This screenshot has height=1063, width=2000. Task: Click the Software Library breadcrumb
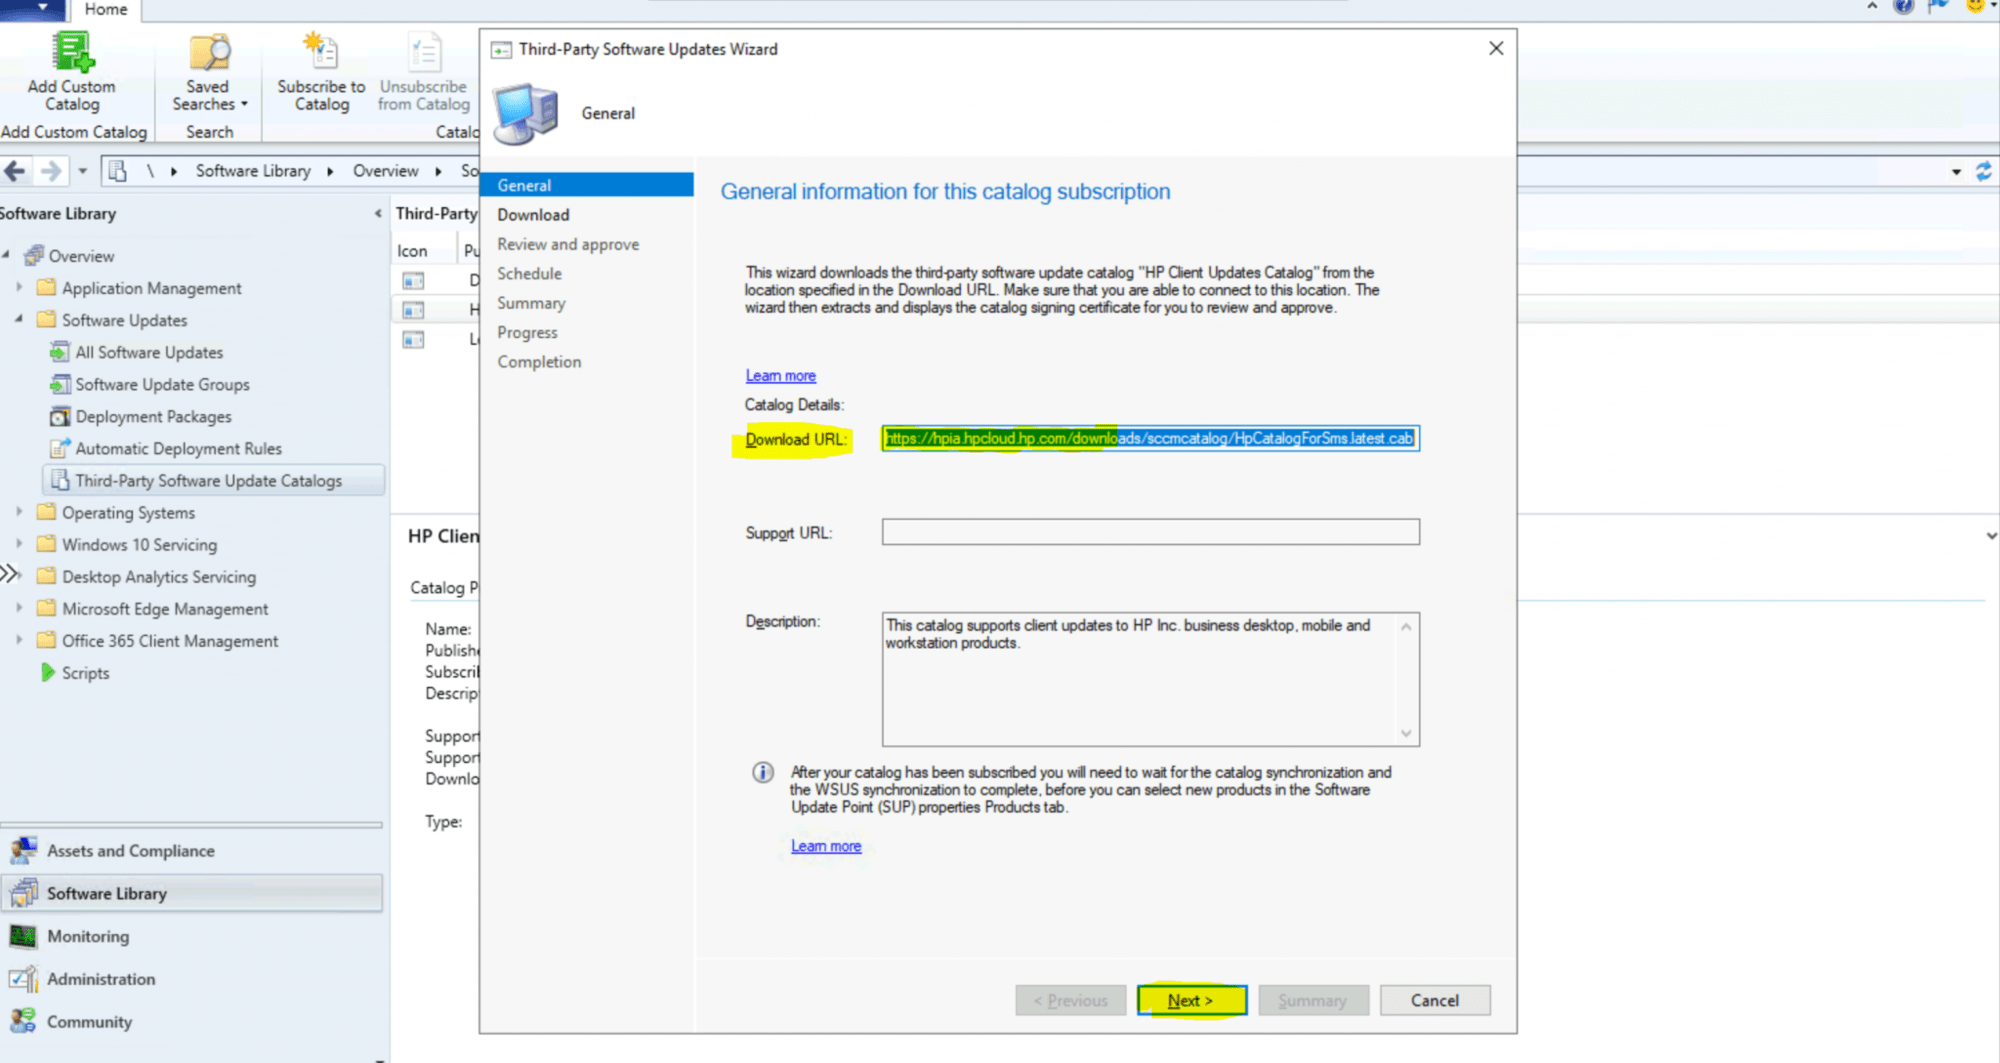pyautogui.click(x=253, y=171)
